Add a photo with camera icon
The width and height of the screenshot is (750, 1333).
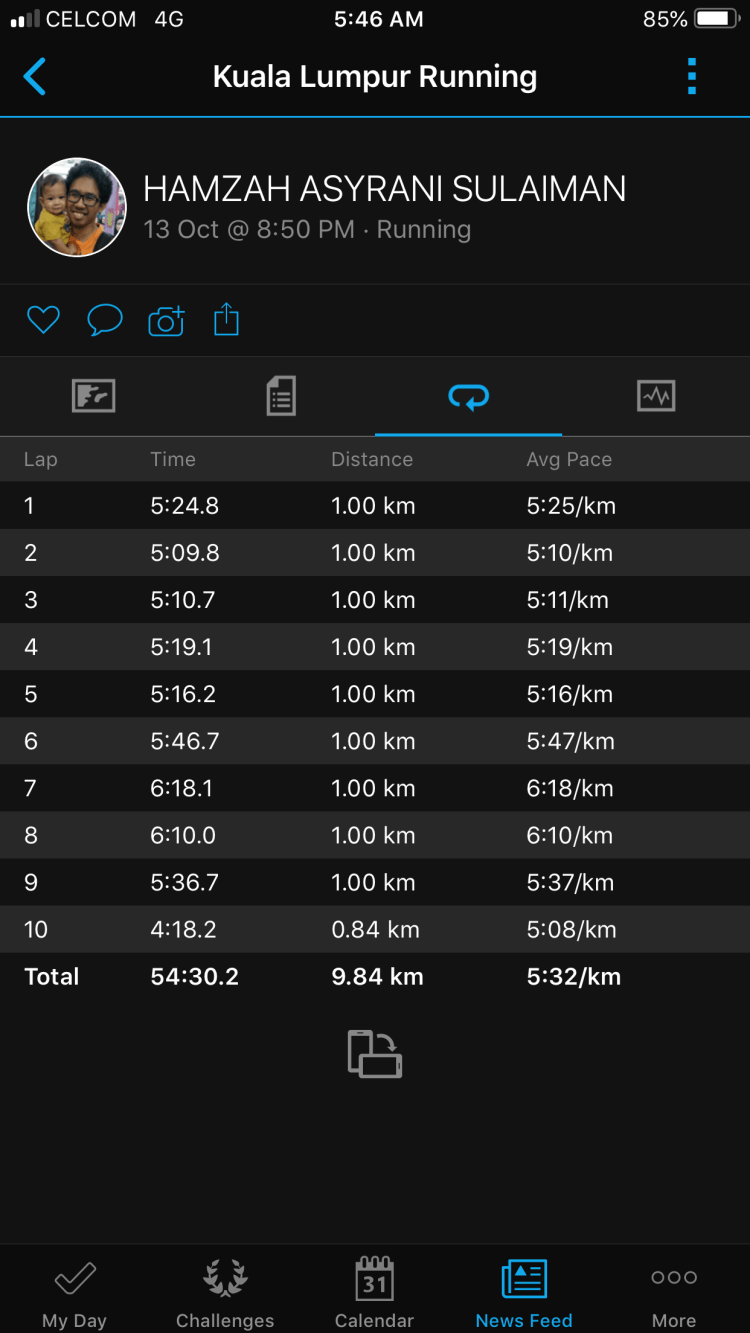(166, 320)
